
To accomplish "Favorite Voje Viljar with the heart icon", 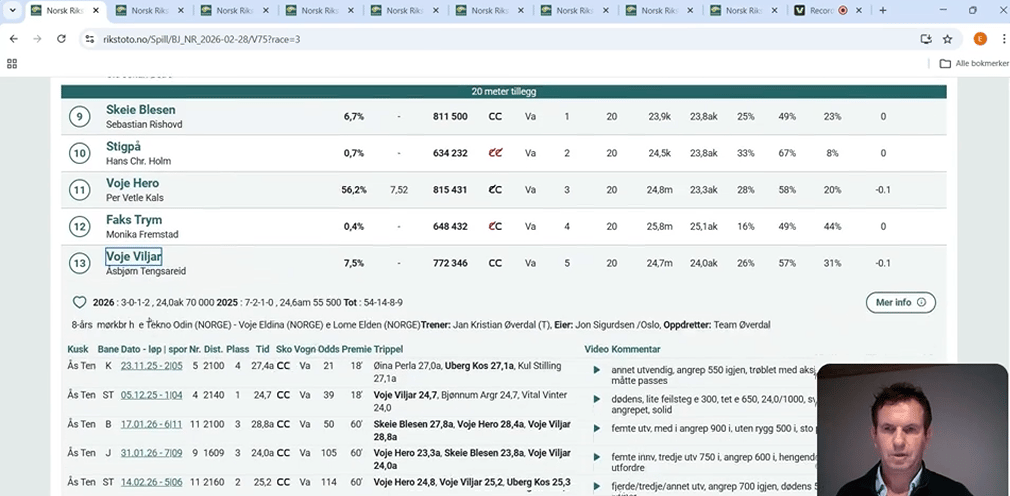I will [80, 302].
